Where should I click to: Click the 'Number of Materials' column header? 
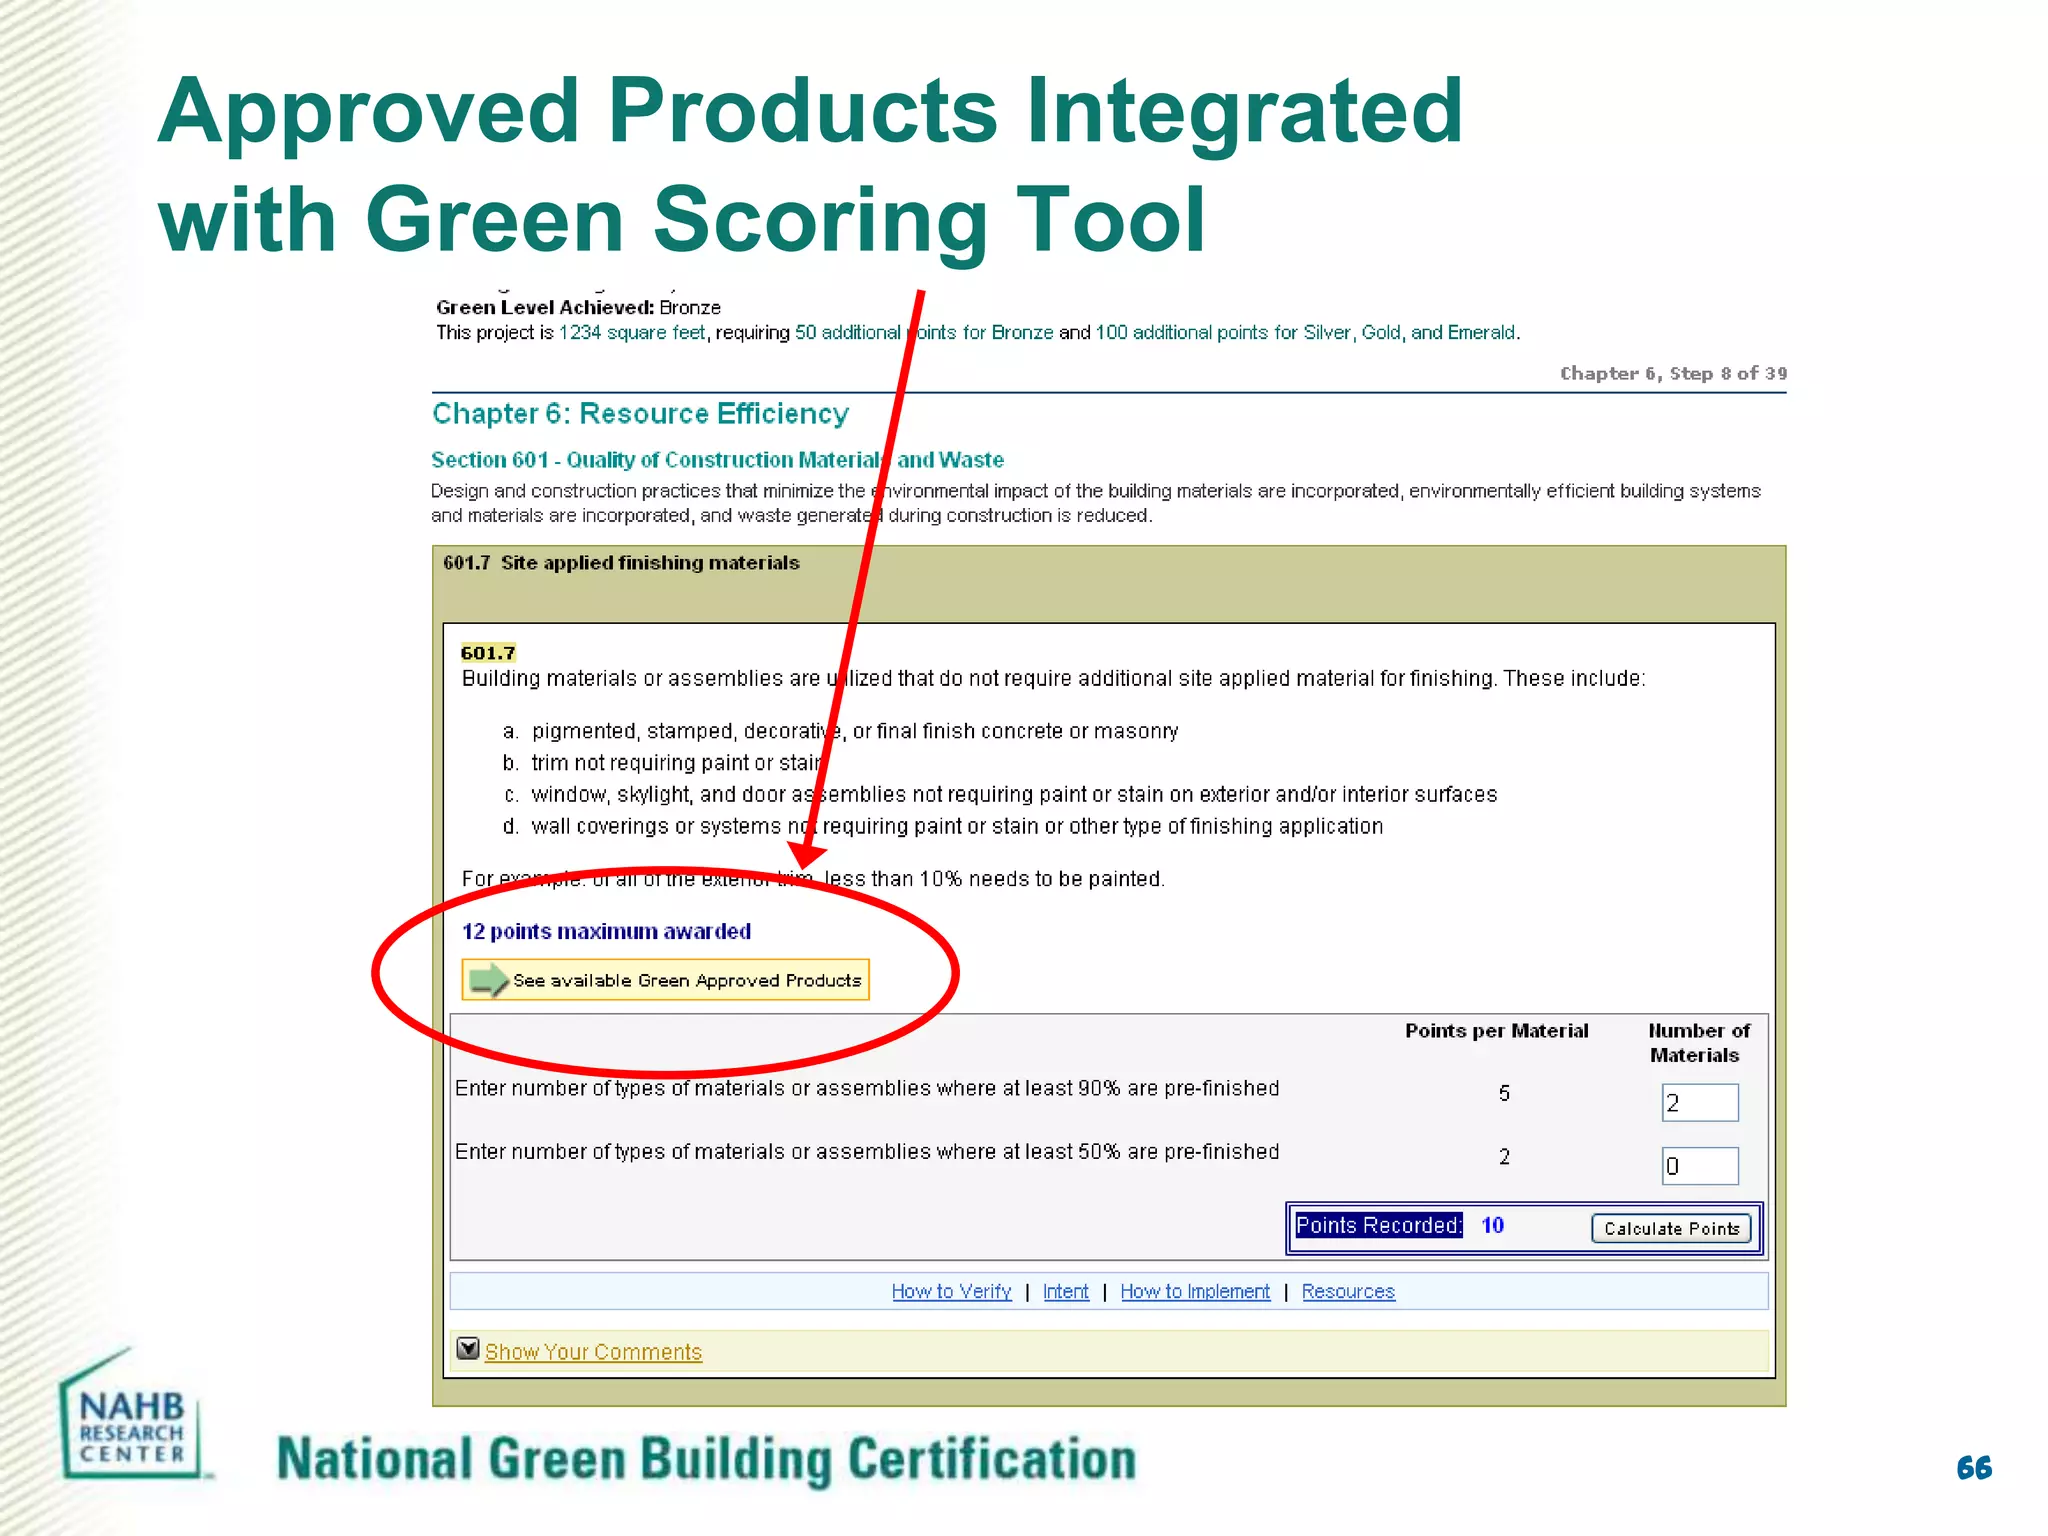tap(1698, 1043)
